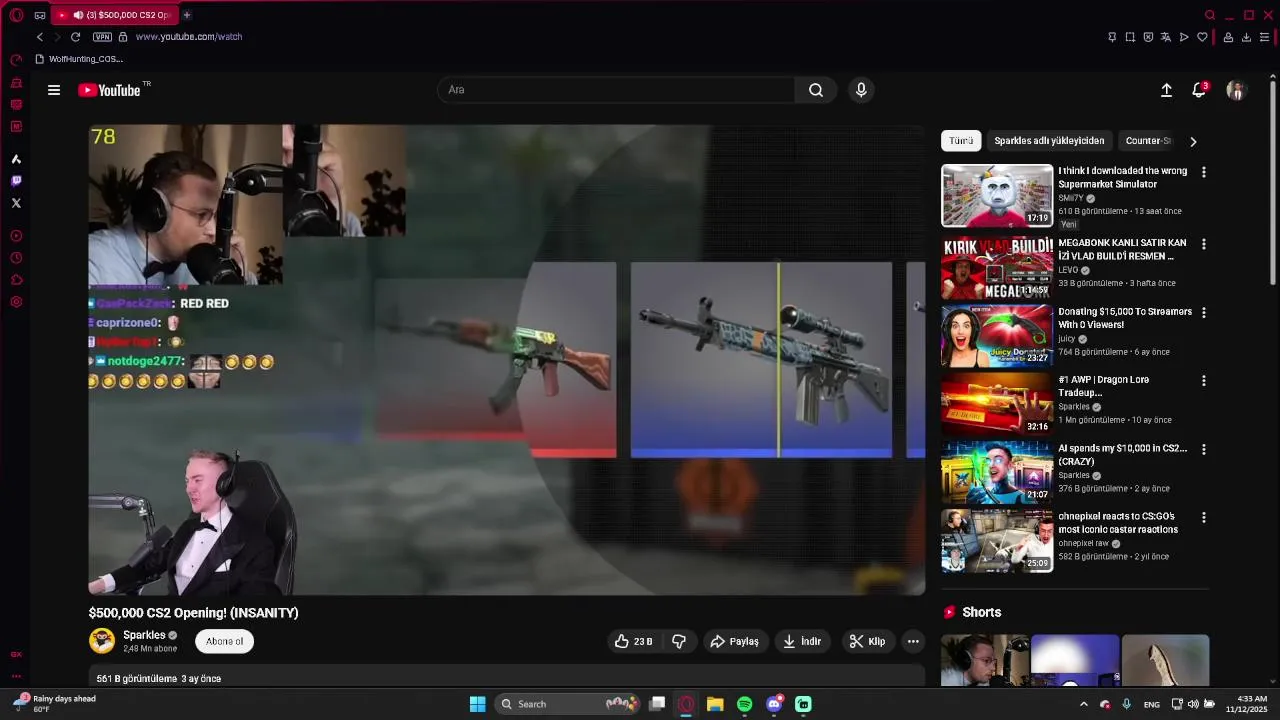
Task: Open the YouTube account avatar menu
Action: coord(1236,90)
